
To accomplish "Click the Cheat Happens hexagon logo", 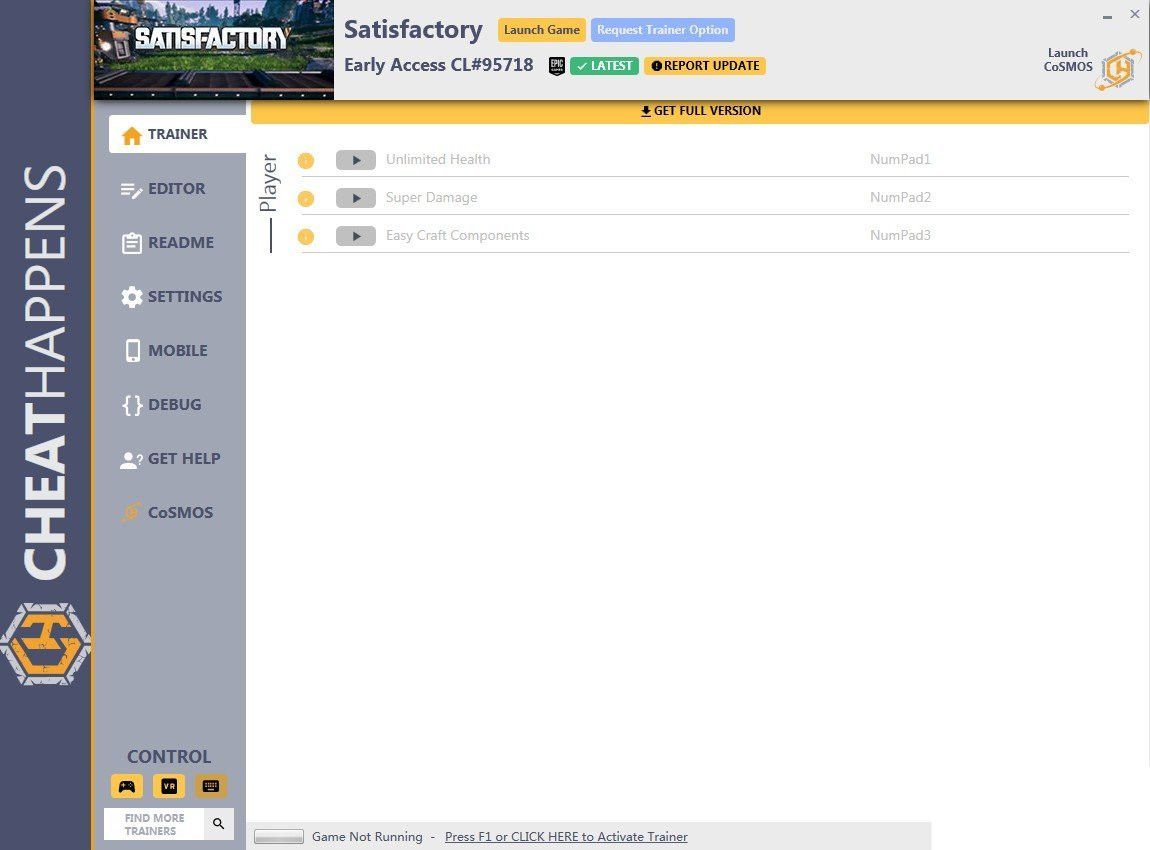I will click(45, 644).
